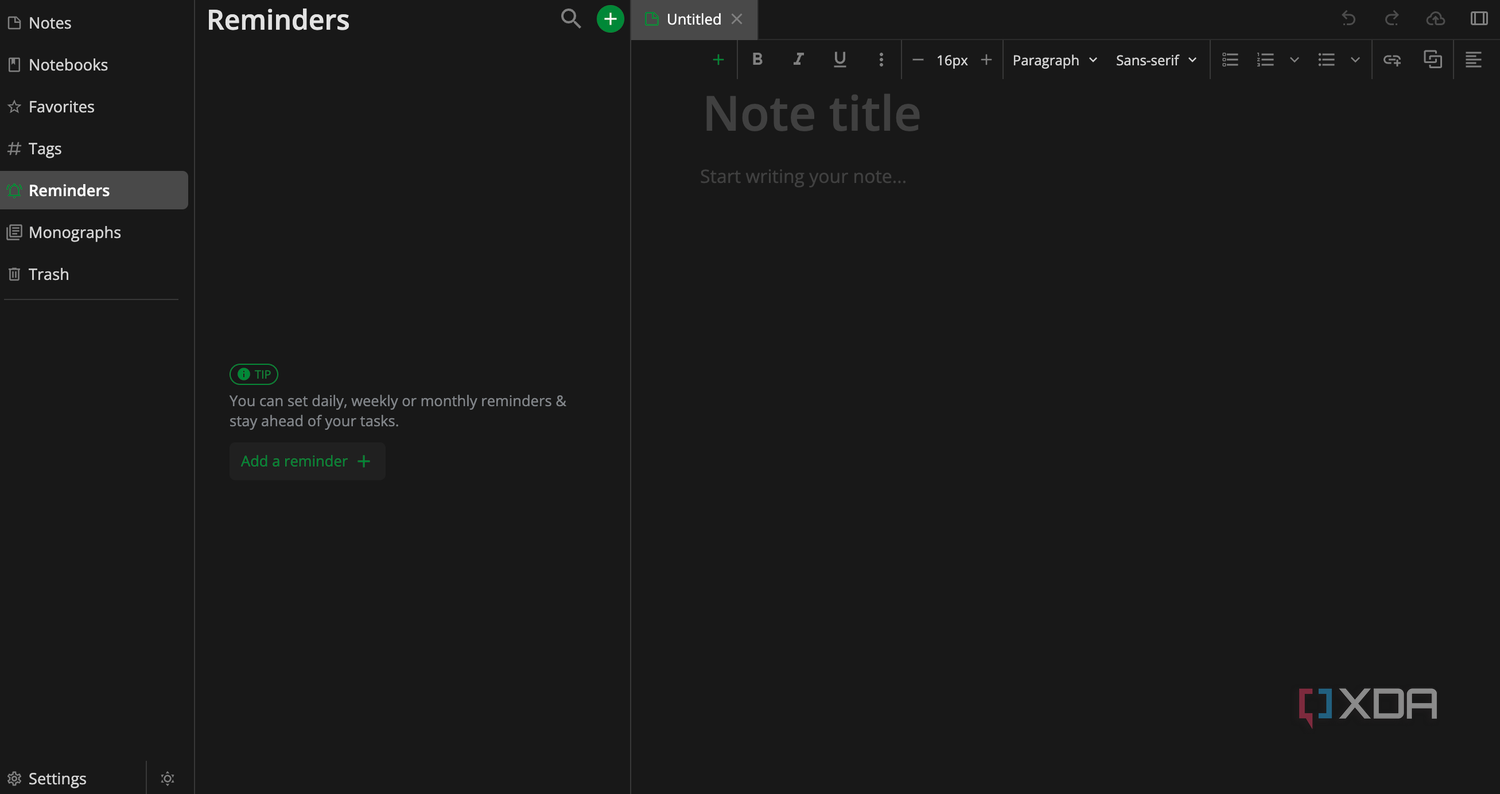Open Notes in the sidebar
1500x794 pixels.
[x=94, y=23]
